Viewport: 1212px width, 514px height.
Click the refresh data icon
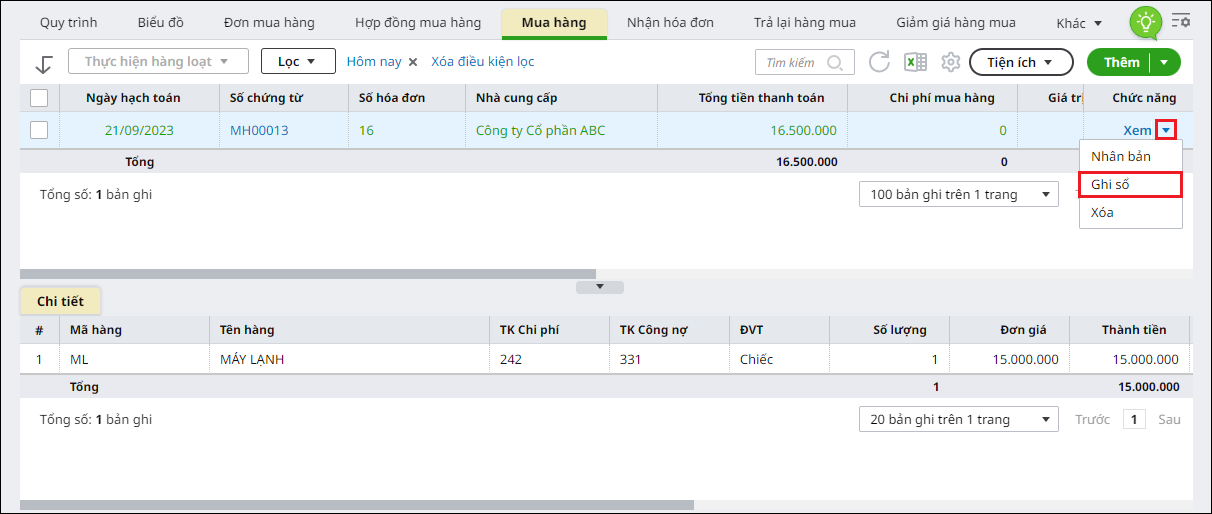pyautogui.click(x=879, y=62)
